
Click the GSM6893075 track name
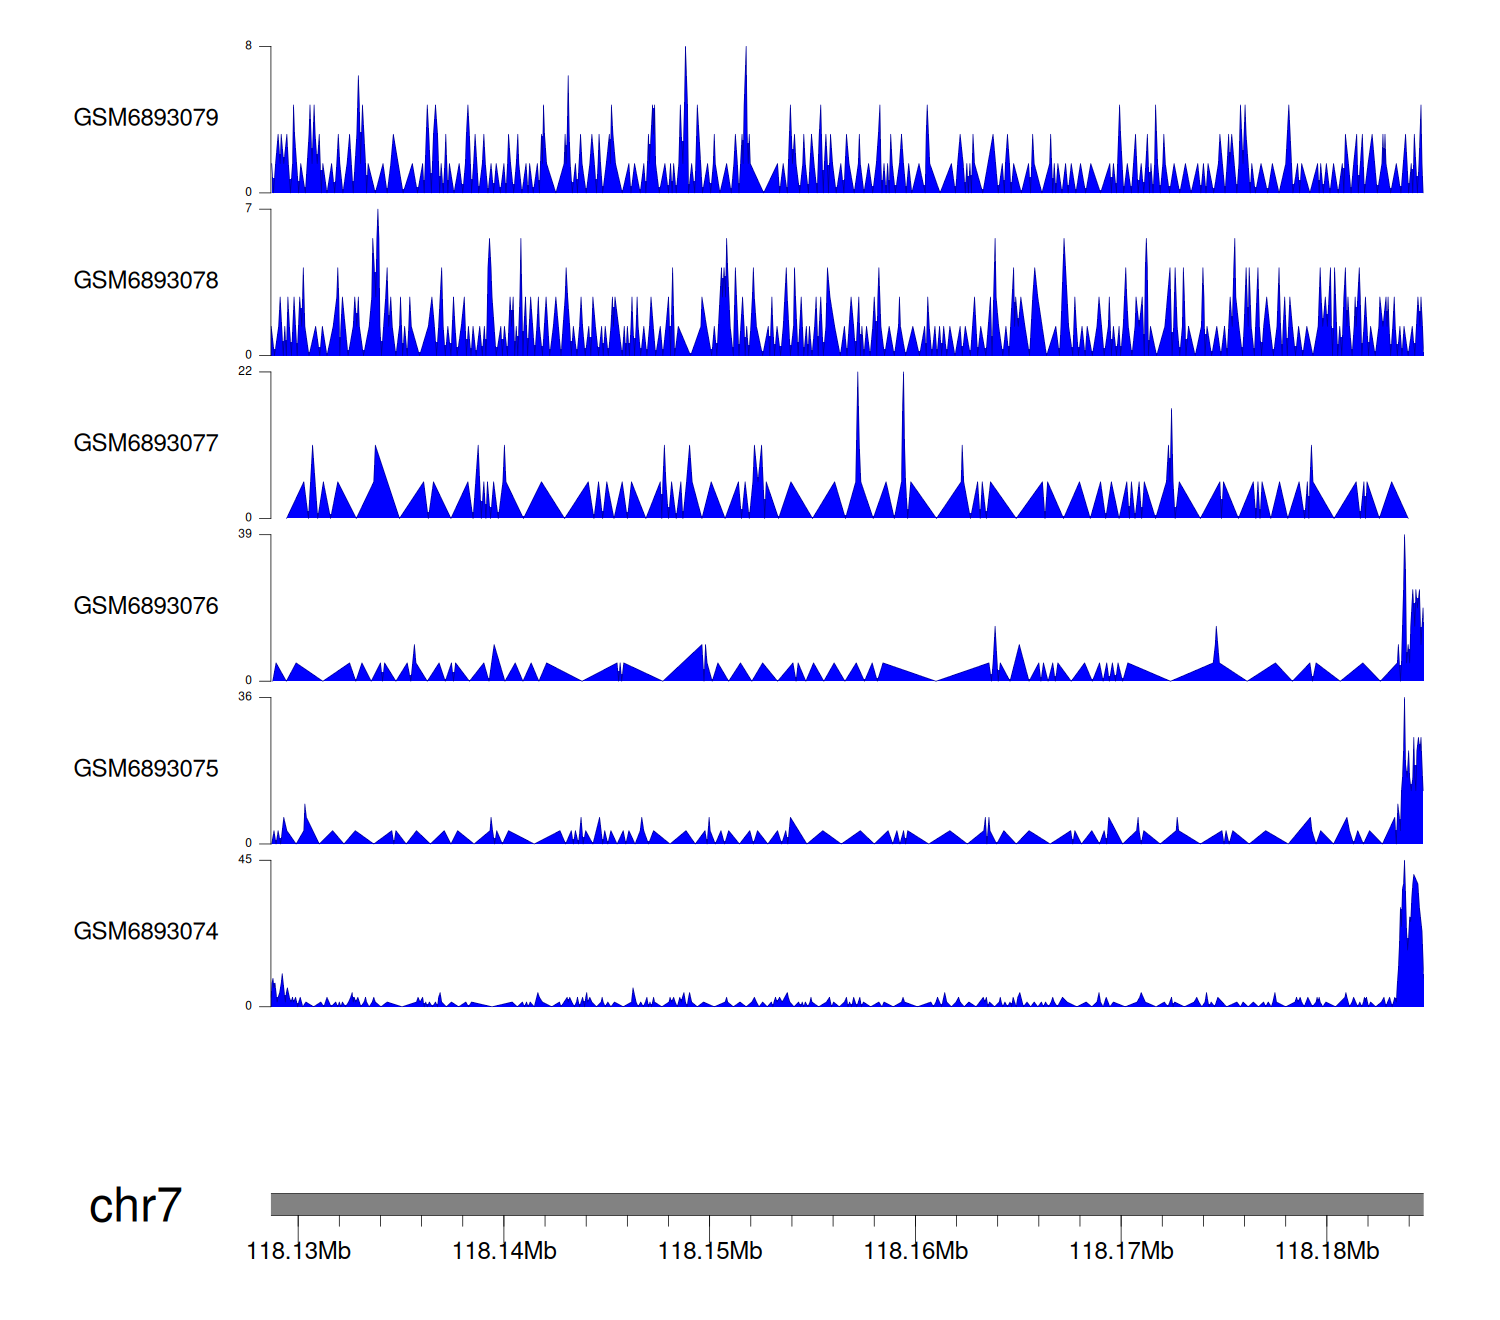pos(146,769)
